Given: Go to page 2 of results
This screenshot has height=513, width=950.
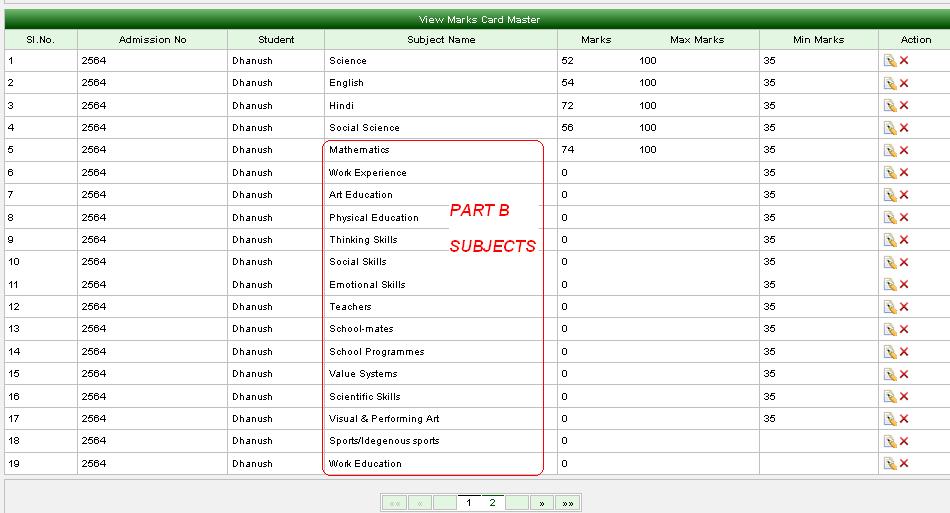Looking at the screenshot, I should click(x=492, y=503).
